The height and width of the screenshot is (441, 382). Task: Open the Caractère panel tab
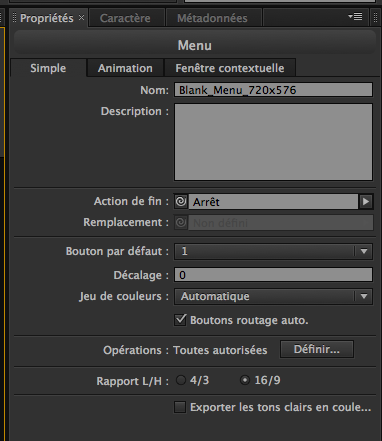pyautogui.click(x=125, y=18)
